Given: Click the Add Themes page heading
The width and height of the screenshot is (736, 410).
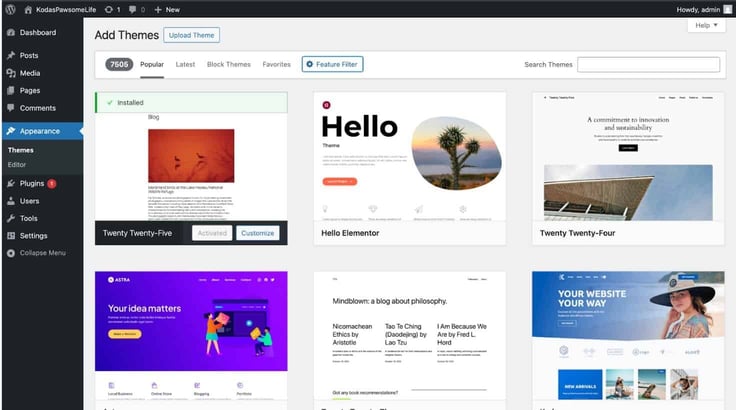Looking at the screenshot, I should [127, 35].
